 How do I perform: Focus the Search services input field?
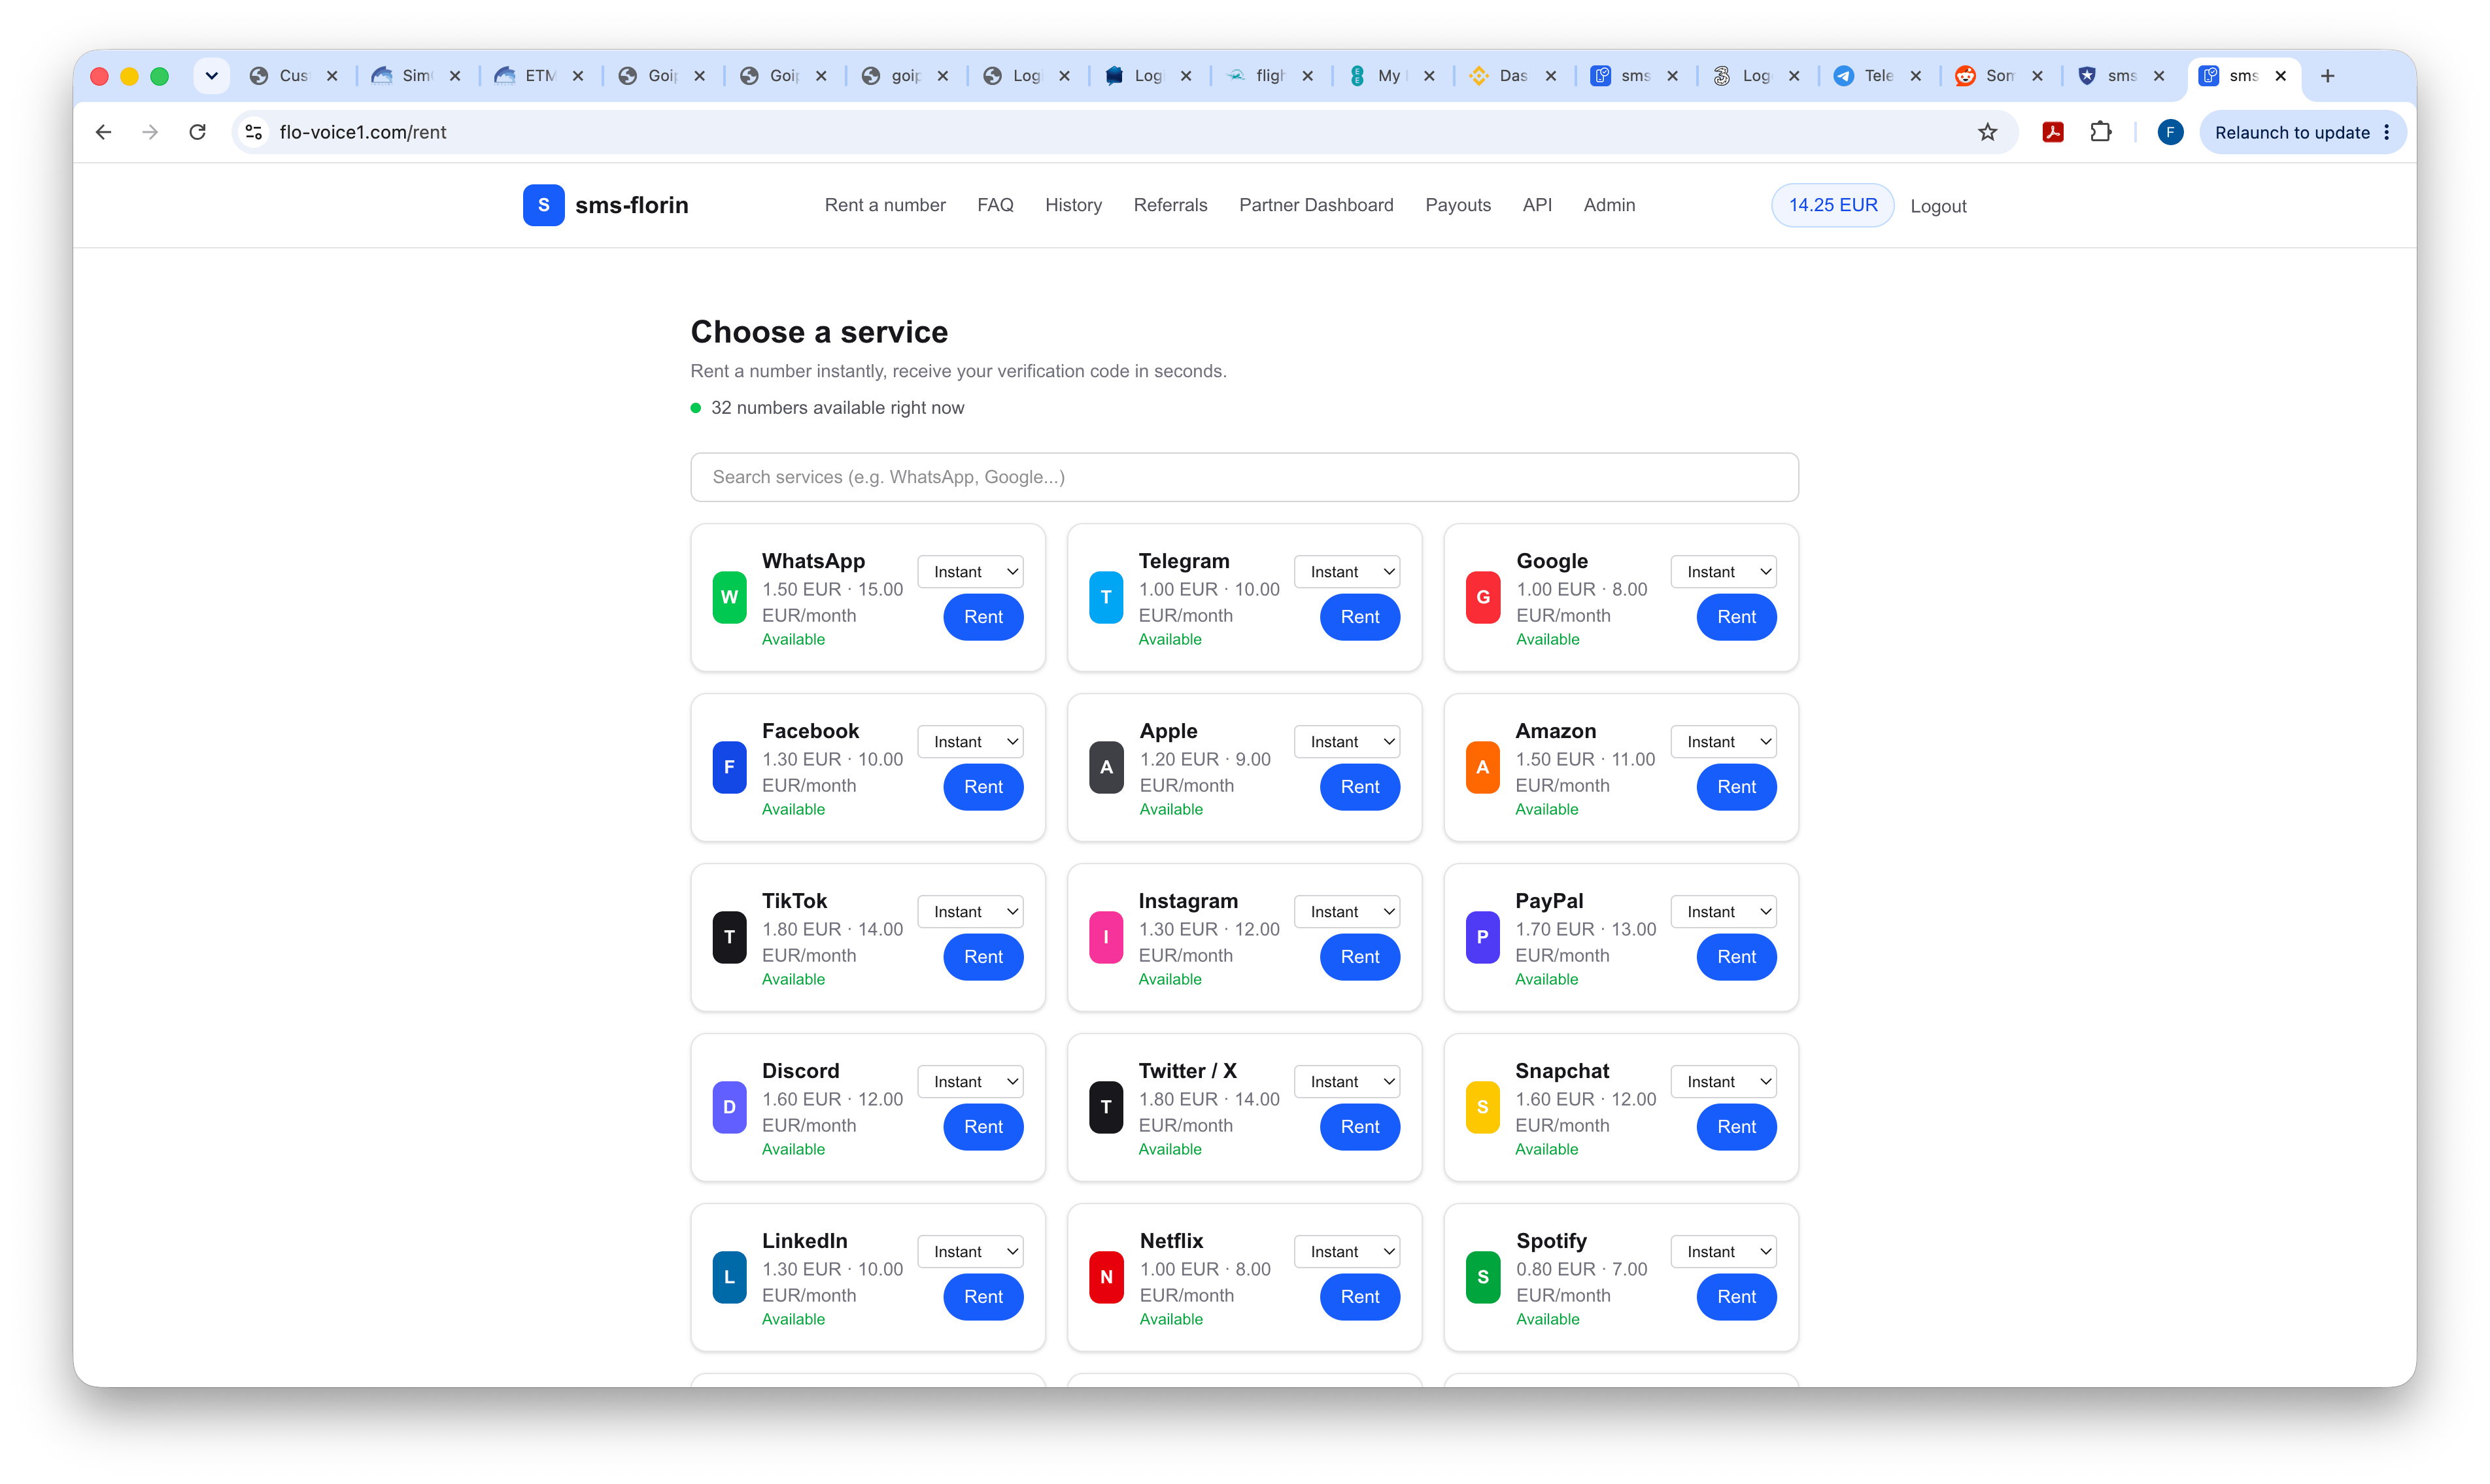click(1244, 477)
